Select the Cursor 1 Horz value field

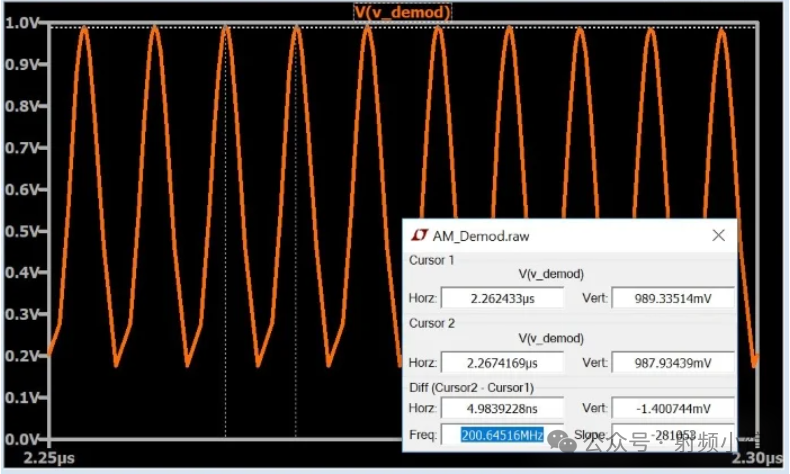[503, 298]
